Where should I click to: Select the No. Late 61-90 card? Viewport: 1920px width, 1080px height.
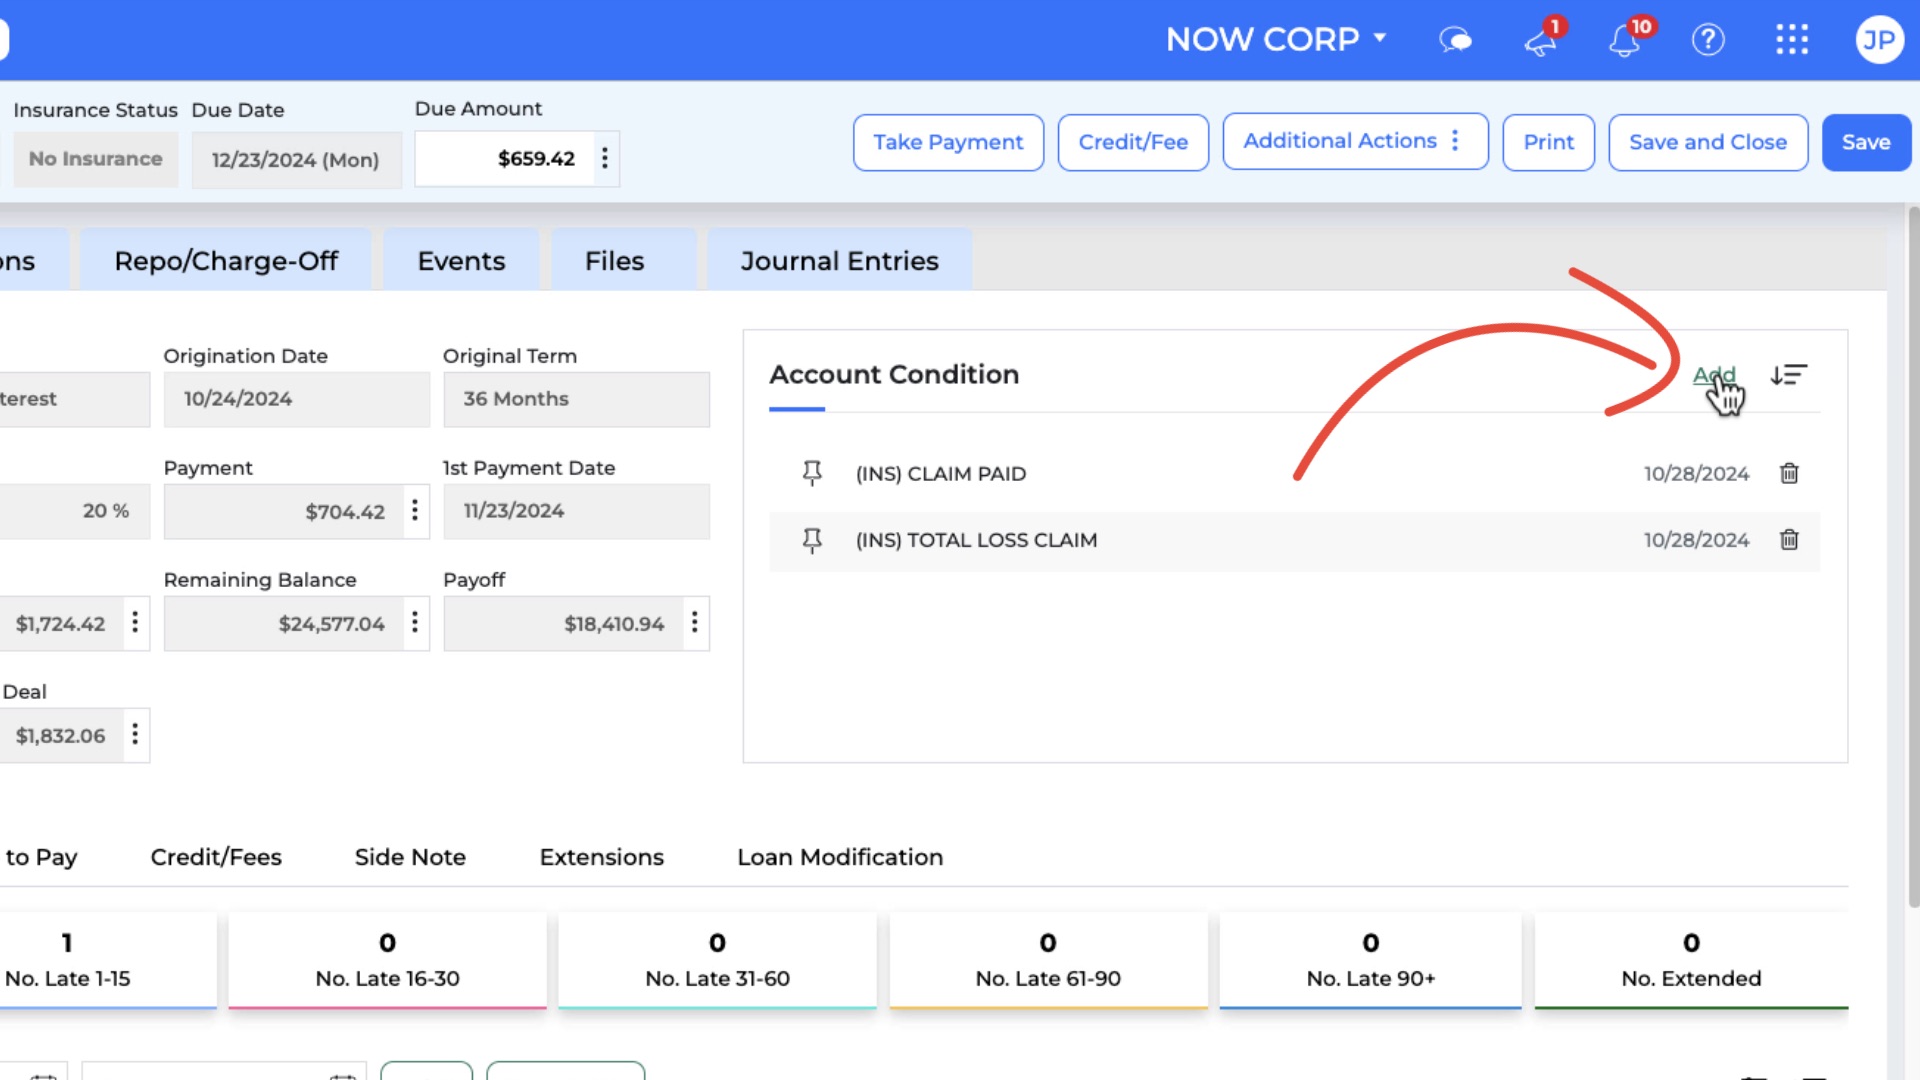[1048, 960]
